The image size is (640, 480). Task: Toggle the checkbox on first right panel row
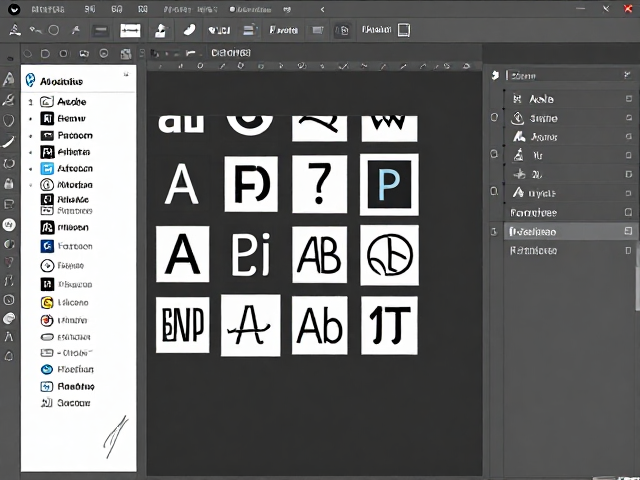coord(629,98)
